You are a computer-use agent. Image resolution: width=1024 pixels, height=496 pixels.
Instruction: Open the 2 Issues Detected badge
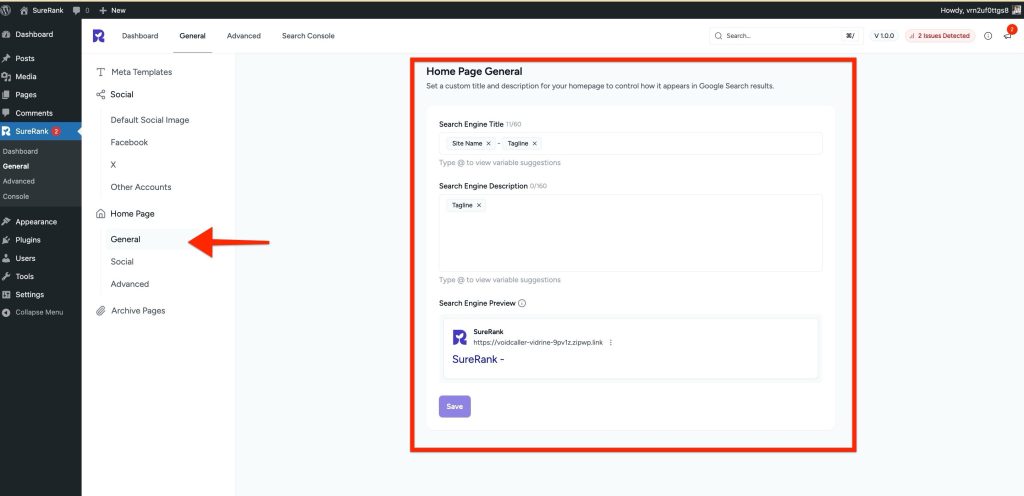point(940,36)
